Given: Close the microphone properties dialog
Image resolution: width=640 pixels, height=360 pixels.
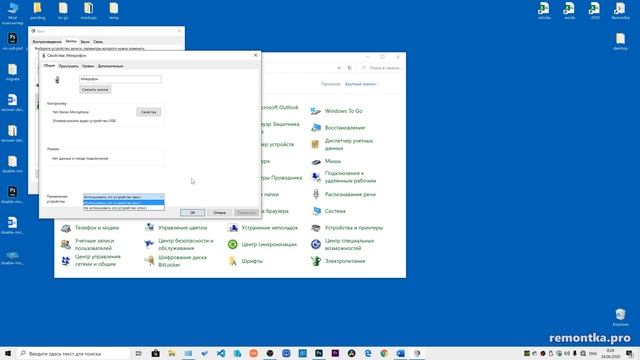Looking at the screenshot, I should tap(256, 55).
